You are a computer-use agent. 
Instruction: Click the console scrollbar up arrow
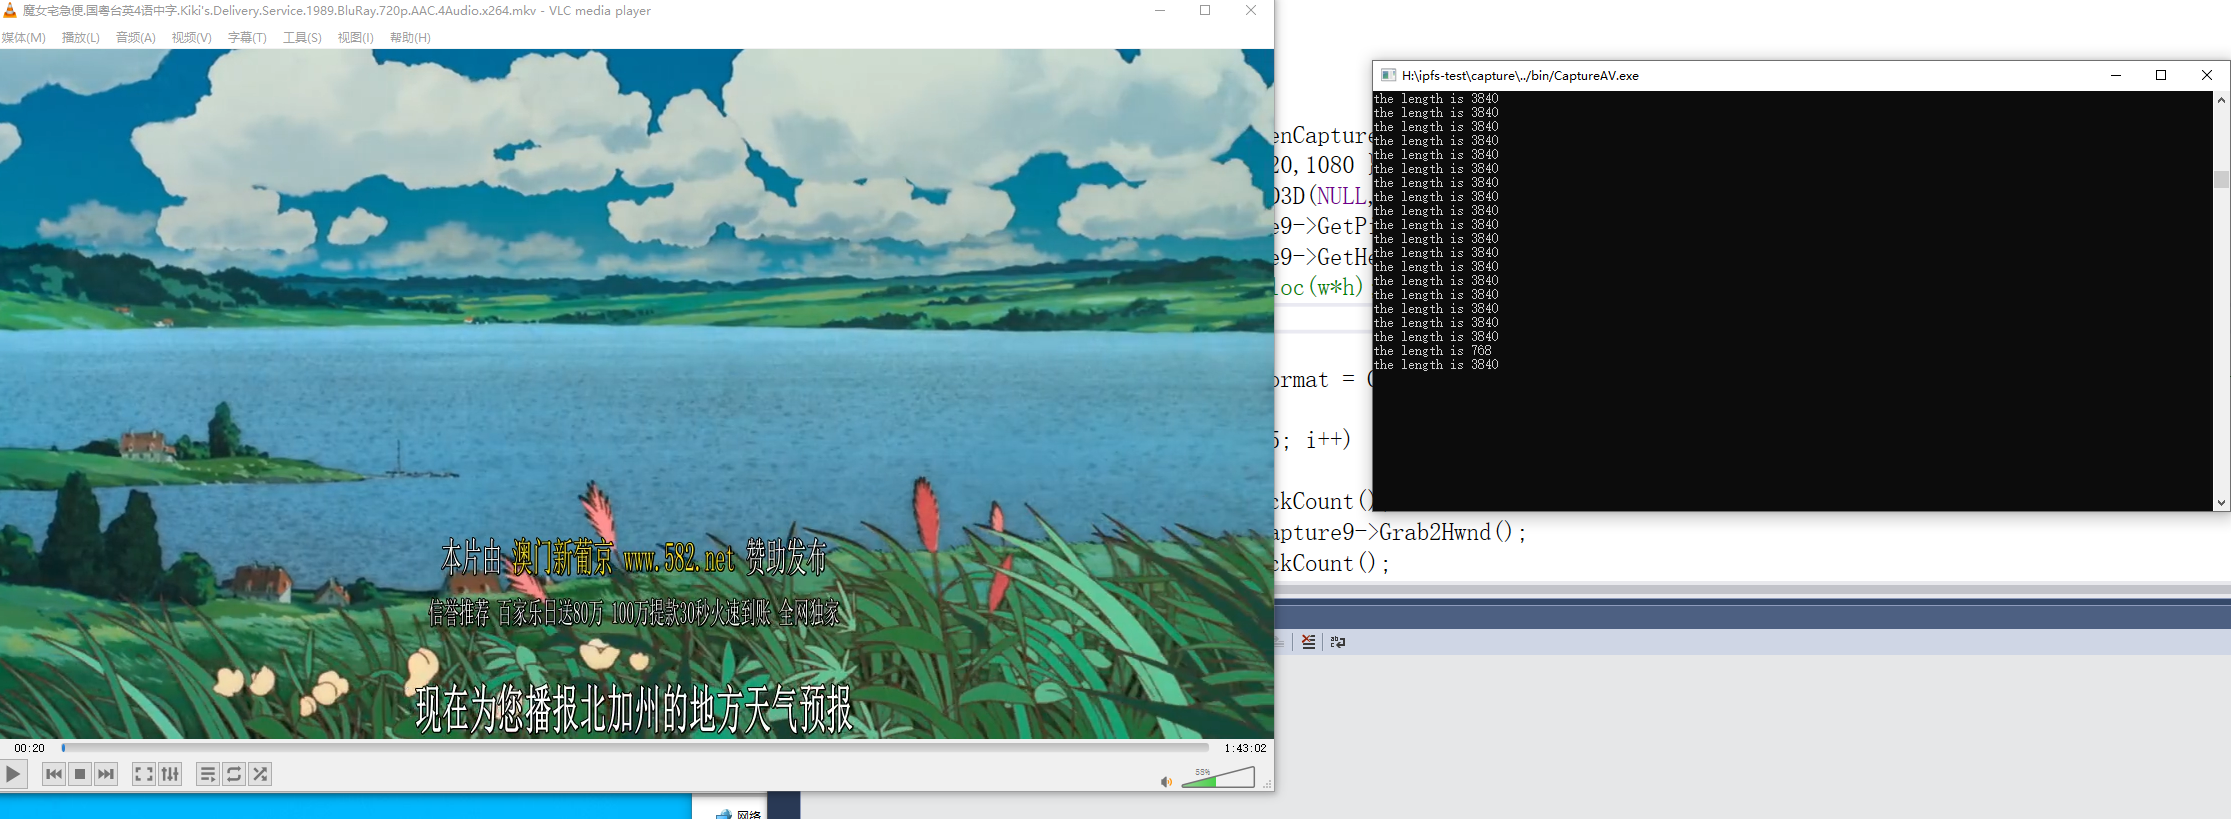pyautogui.click(x=2221, y=100)
